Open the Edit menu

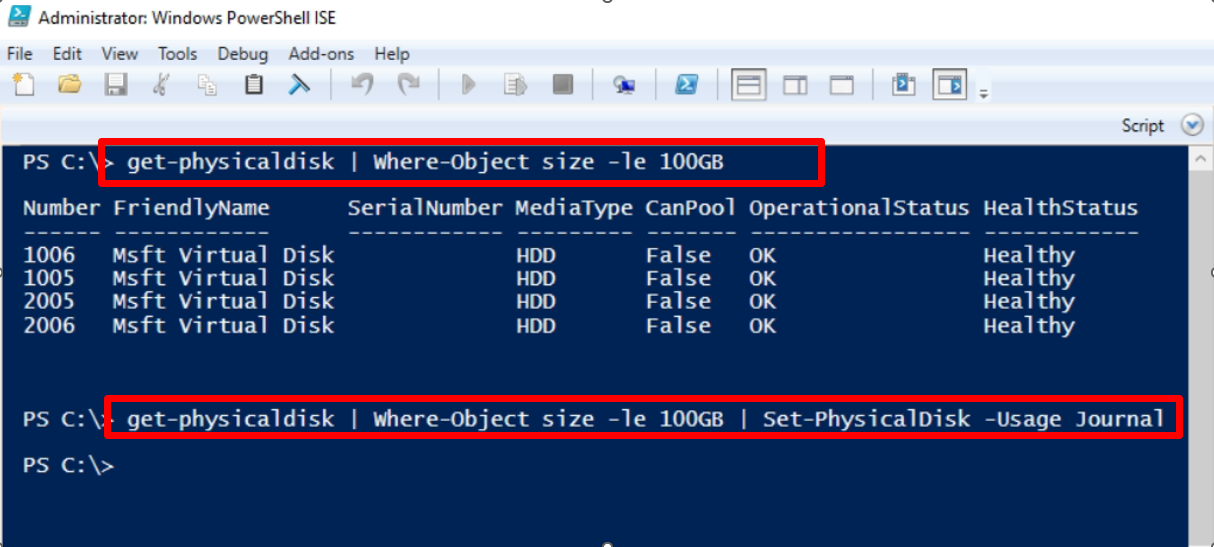(67, 54)
